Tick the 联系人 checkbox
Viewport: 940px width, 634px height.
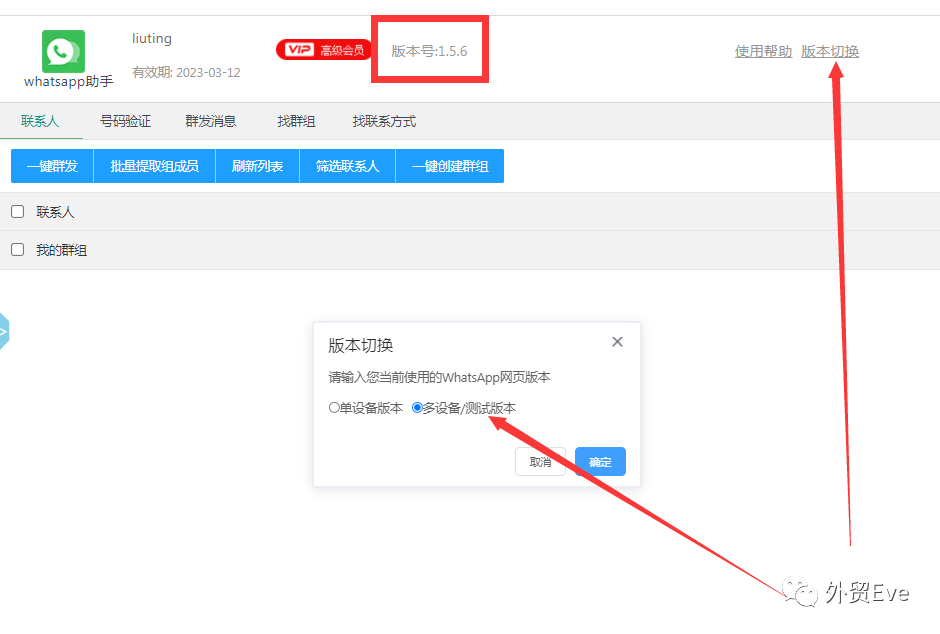tap(17, 212)
